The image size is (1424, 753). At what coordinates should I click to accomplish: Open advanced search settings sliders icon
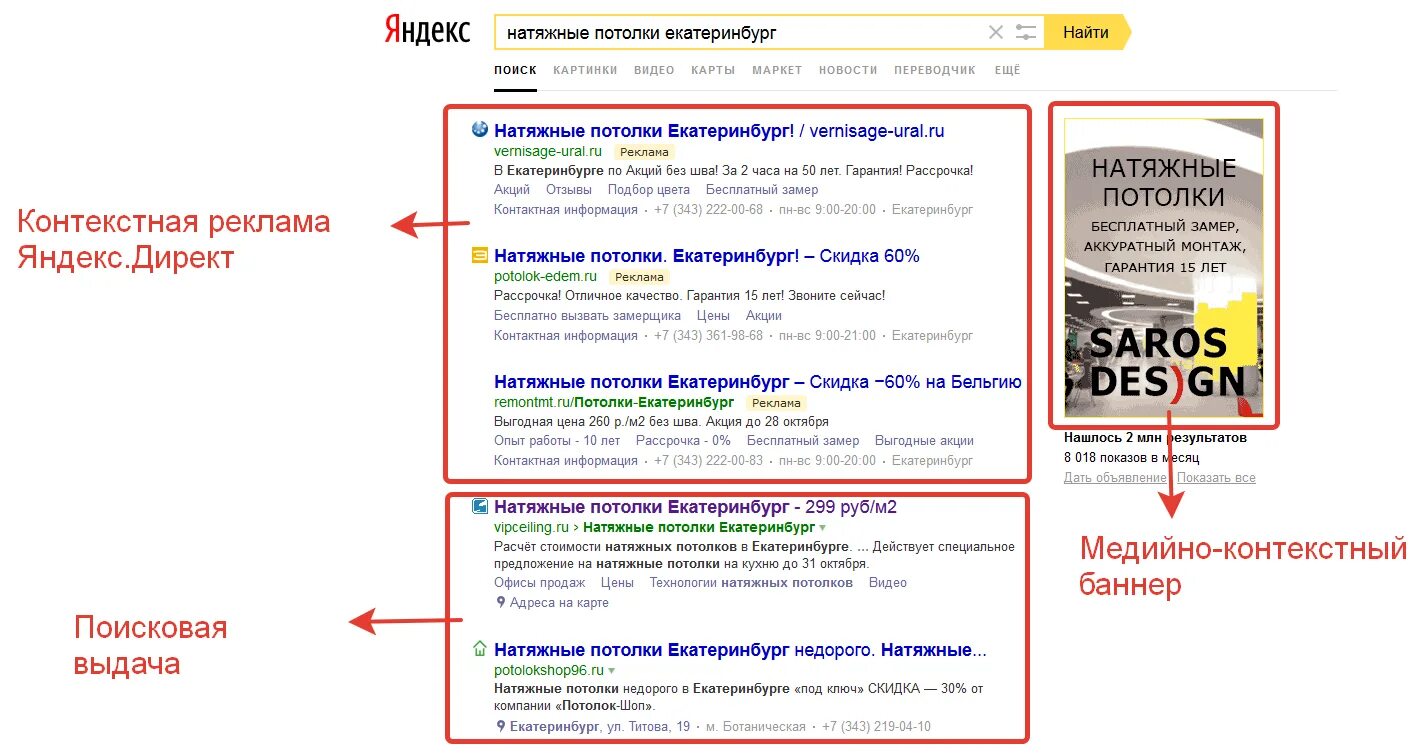1026,32
